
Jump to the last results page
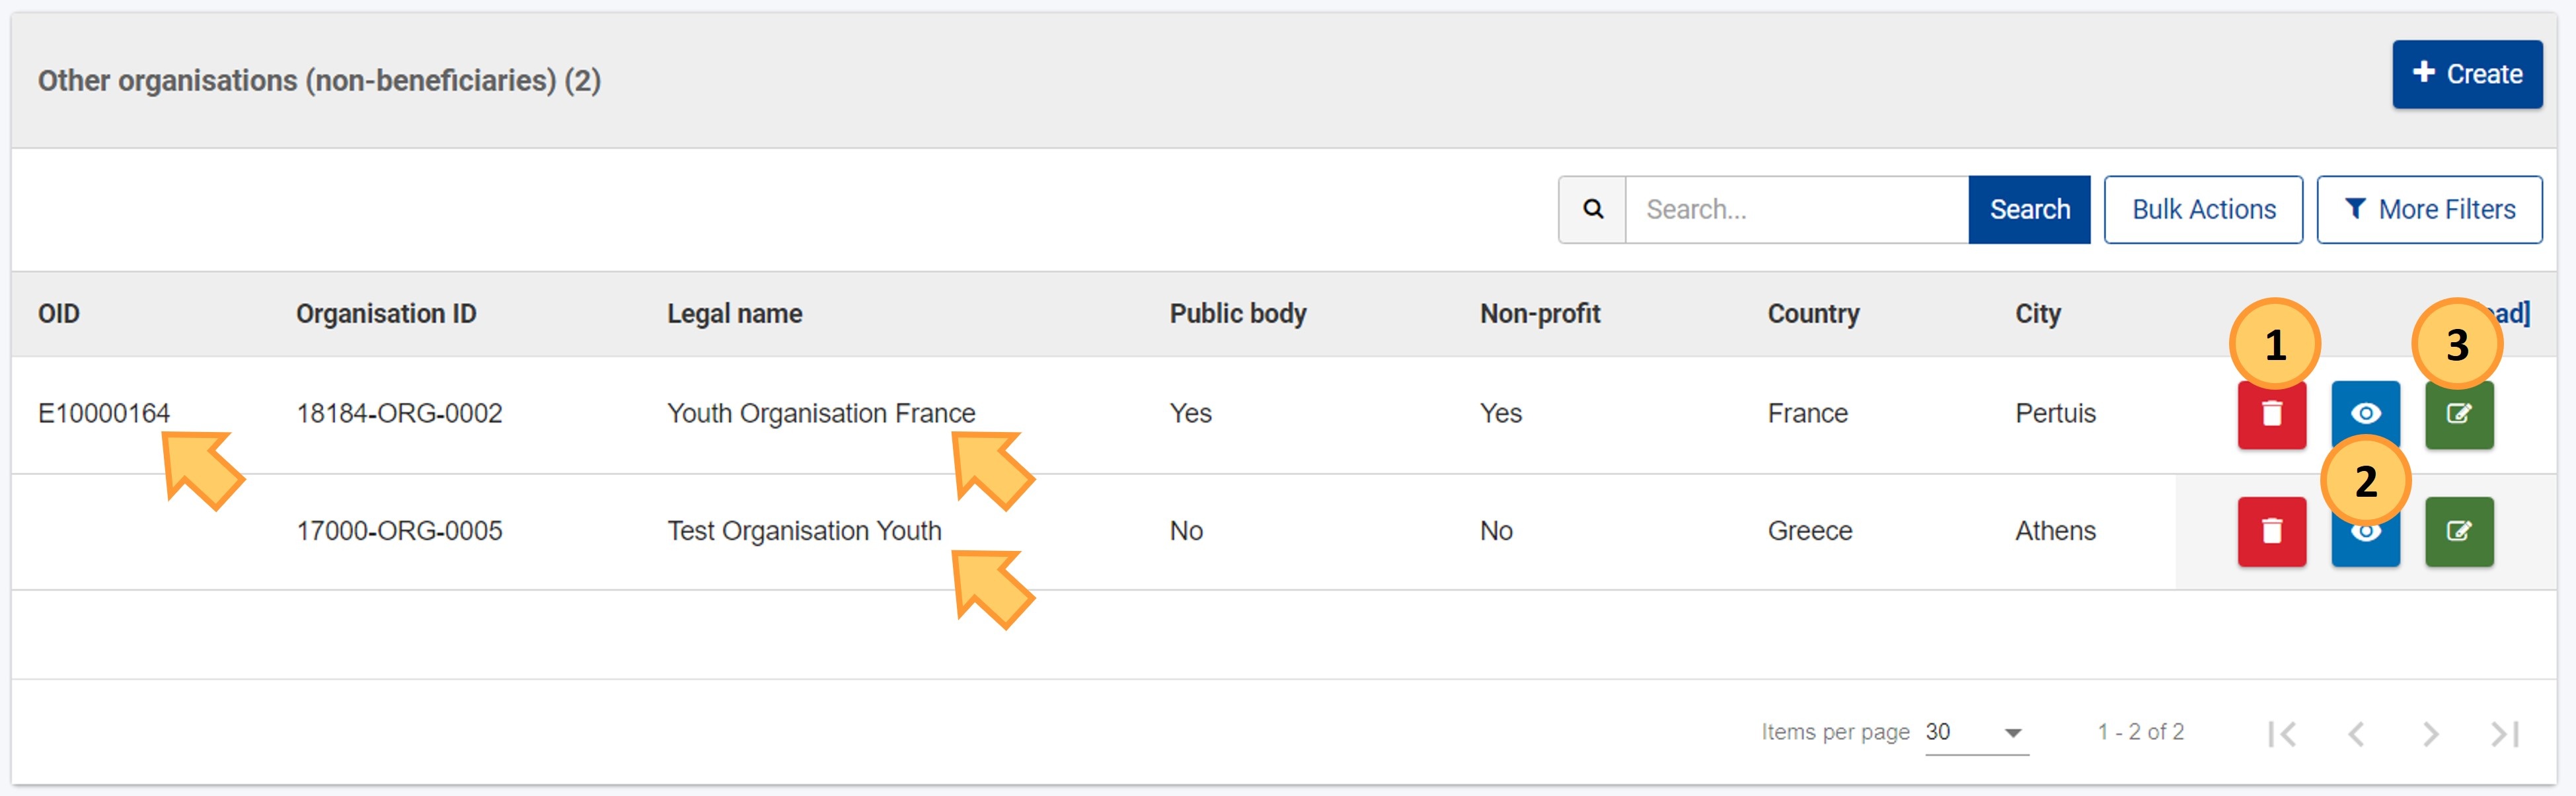[x=2504, y=734]
